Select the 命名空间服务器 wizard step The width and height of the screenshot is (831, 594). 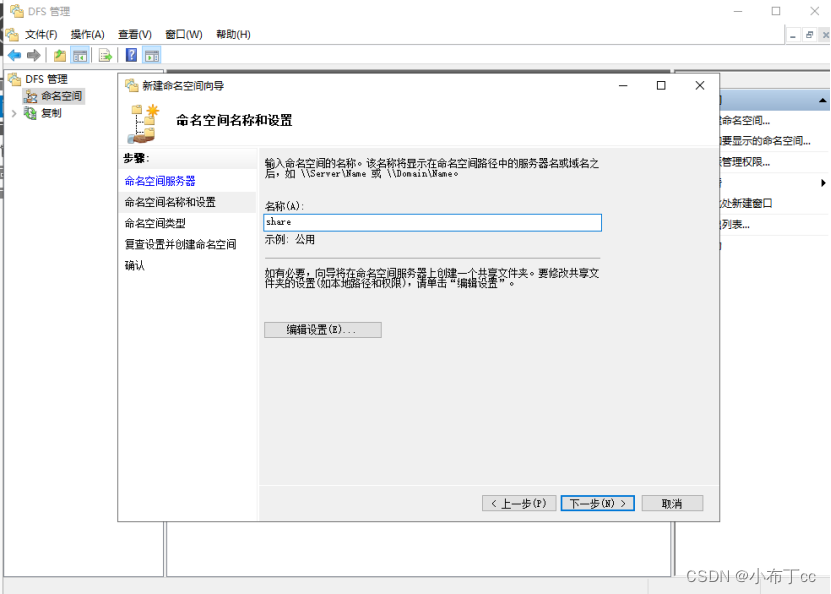click(160, 183)
